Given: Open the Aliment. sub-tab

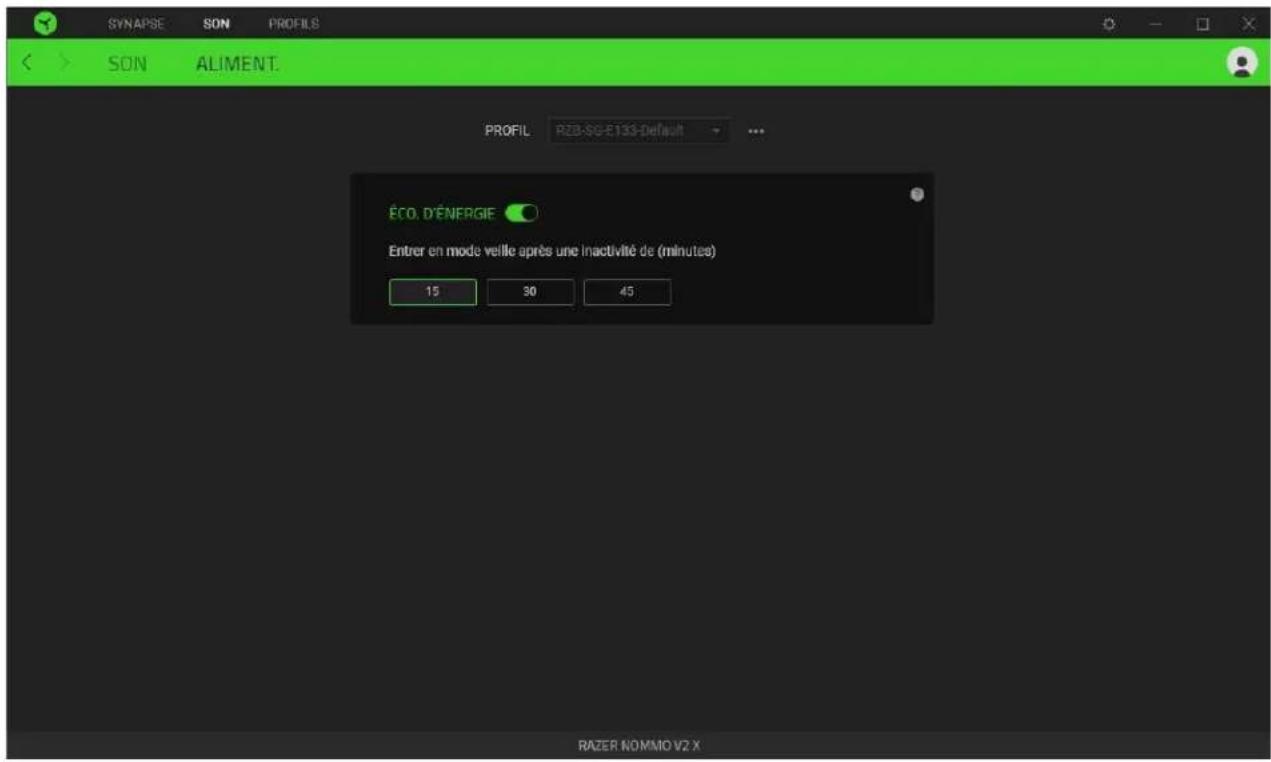Looking at the screenshot, I should (x=238, y=63).
